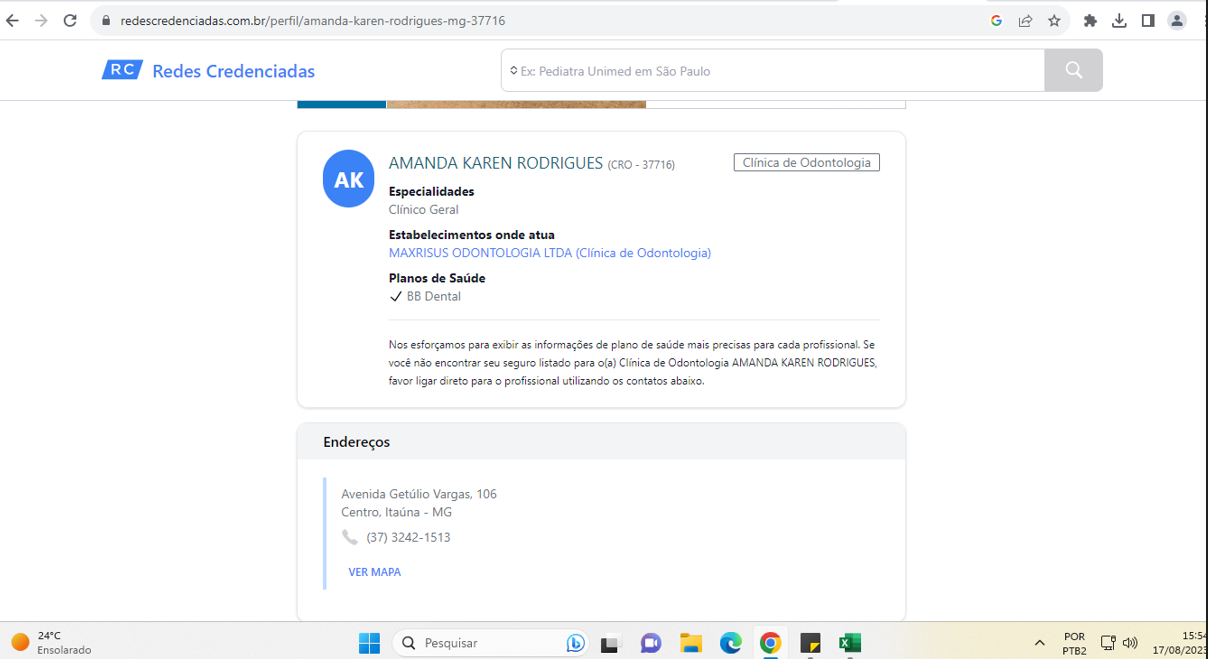Click the Especialidades label
Screen dimensions: 1208x659
(431, 191)
